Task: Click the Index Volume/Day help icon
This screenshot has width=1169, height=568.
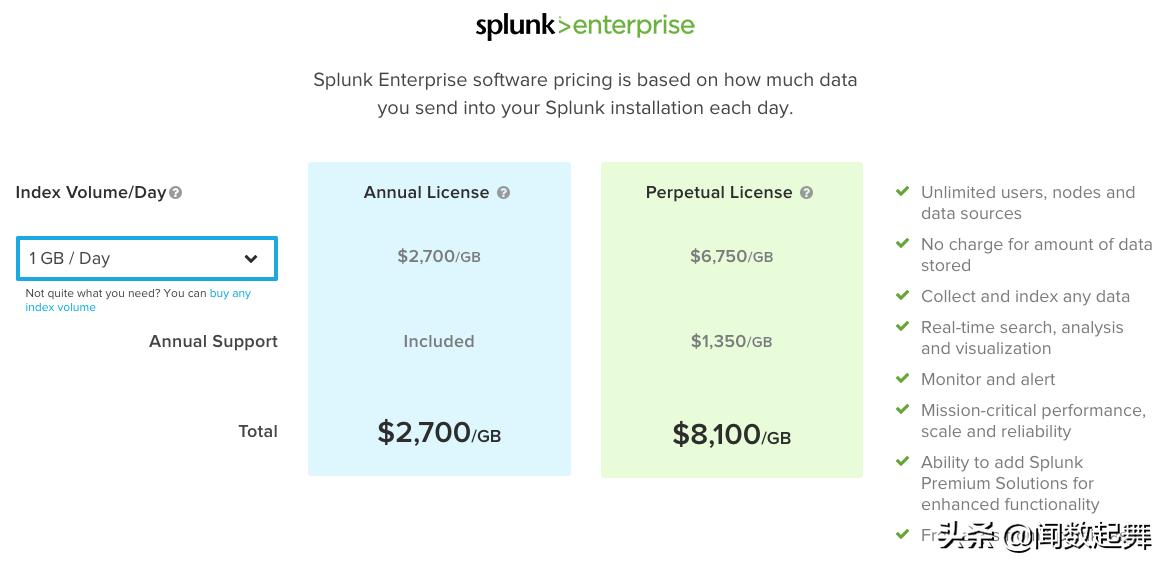Action: 175,193
